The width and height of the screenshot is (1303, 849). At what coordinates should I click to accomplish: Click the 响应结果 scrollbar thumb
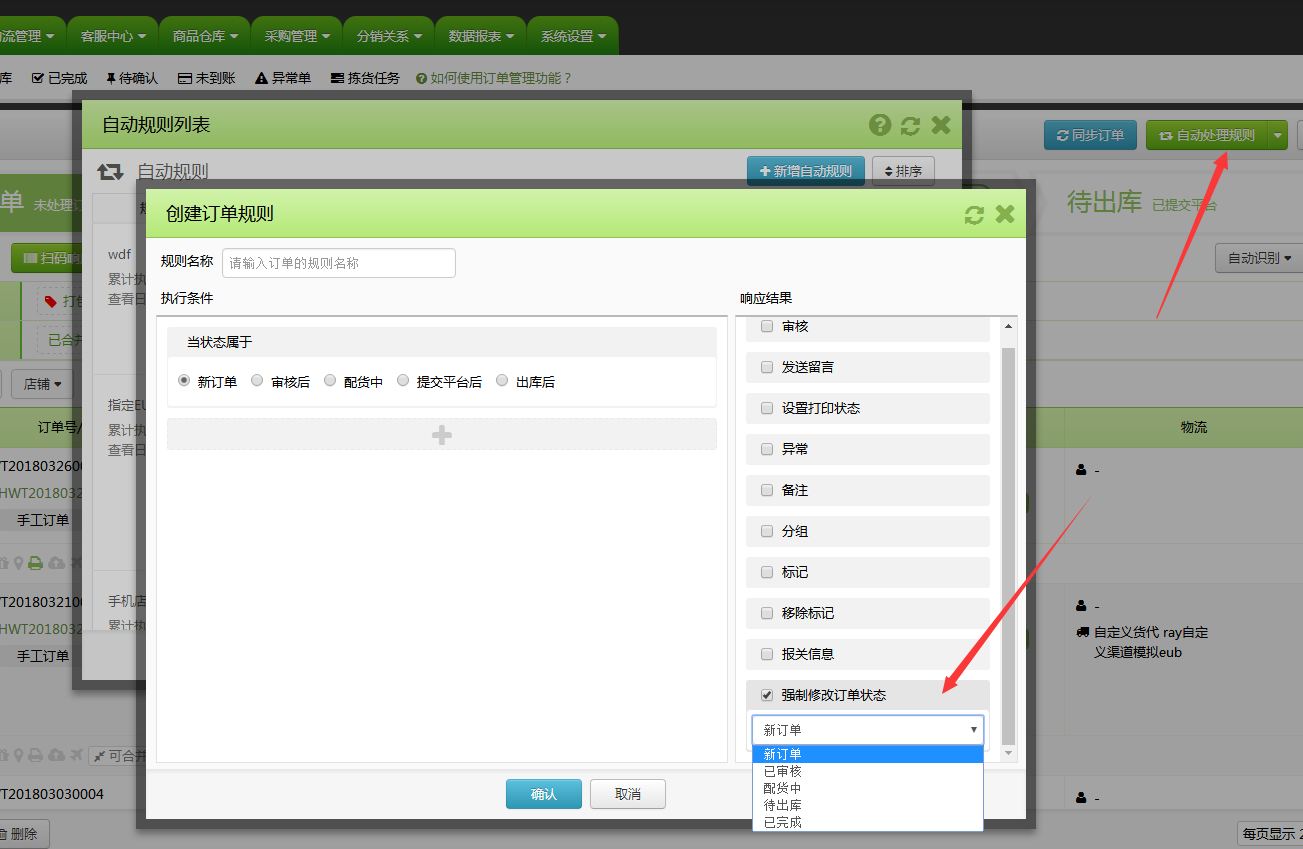(1008, 545)
